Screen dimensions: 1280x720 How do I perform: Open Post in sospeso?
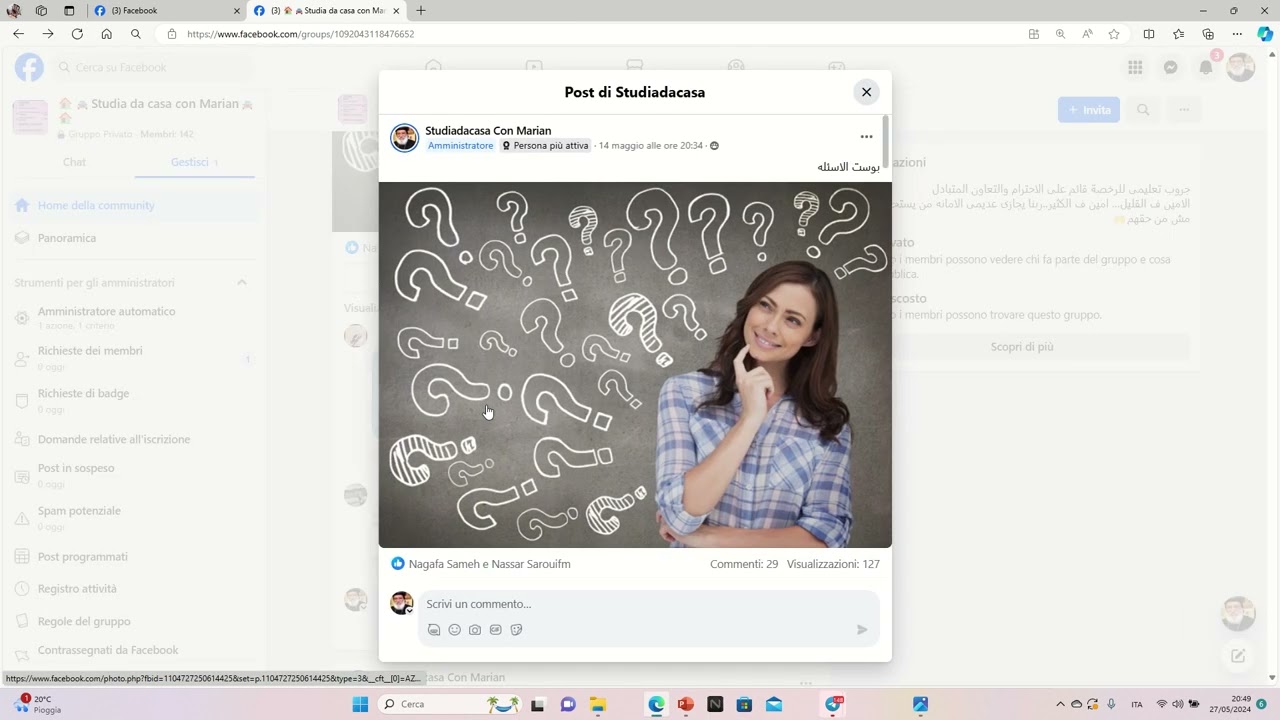(x=133, y=474)
